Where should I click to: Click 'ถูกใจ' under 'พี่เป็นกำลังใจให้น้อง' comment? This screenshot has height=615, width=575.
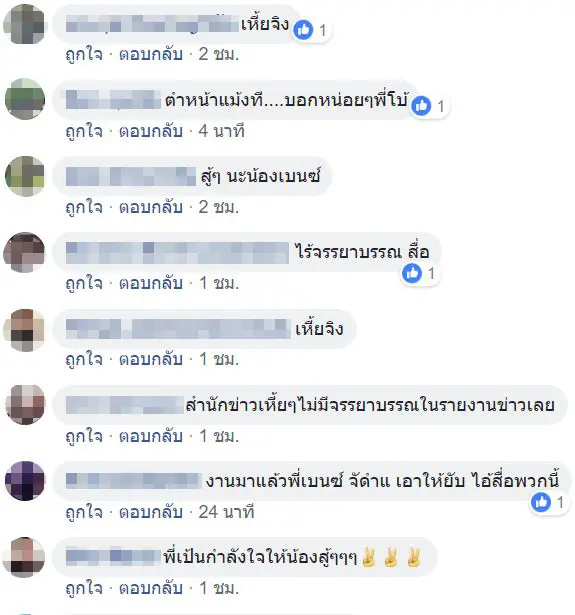click(84, 588)
